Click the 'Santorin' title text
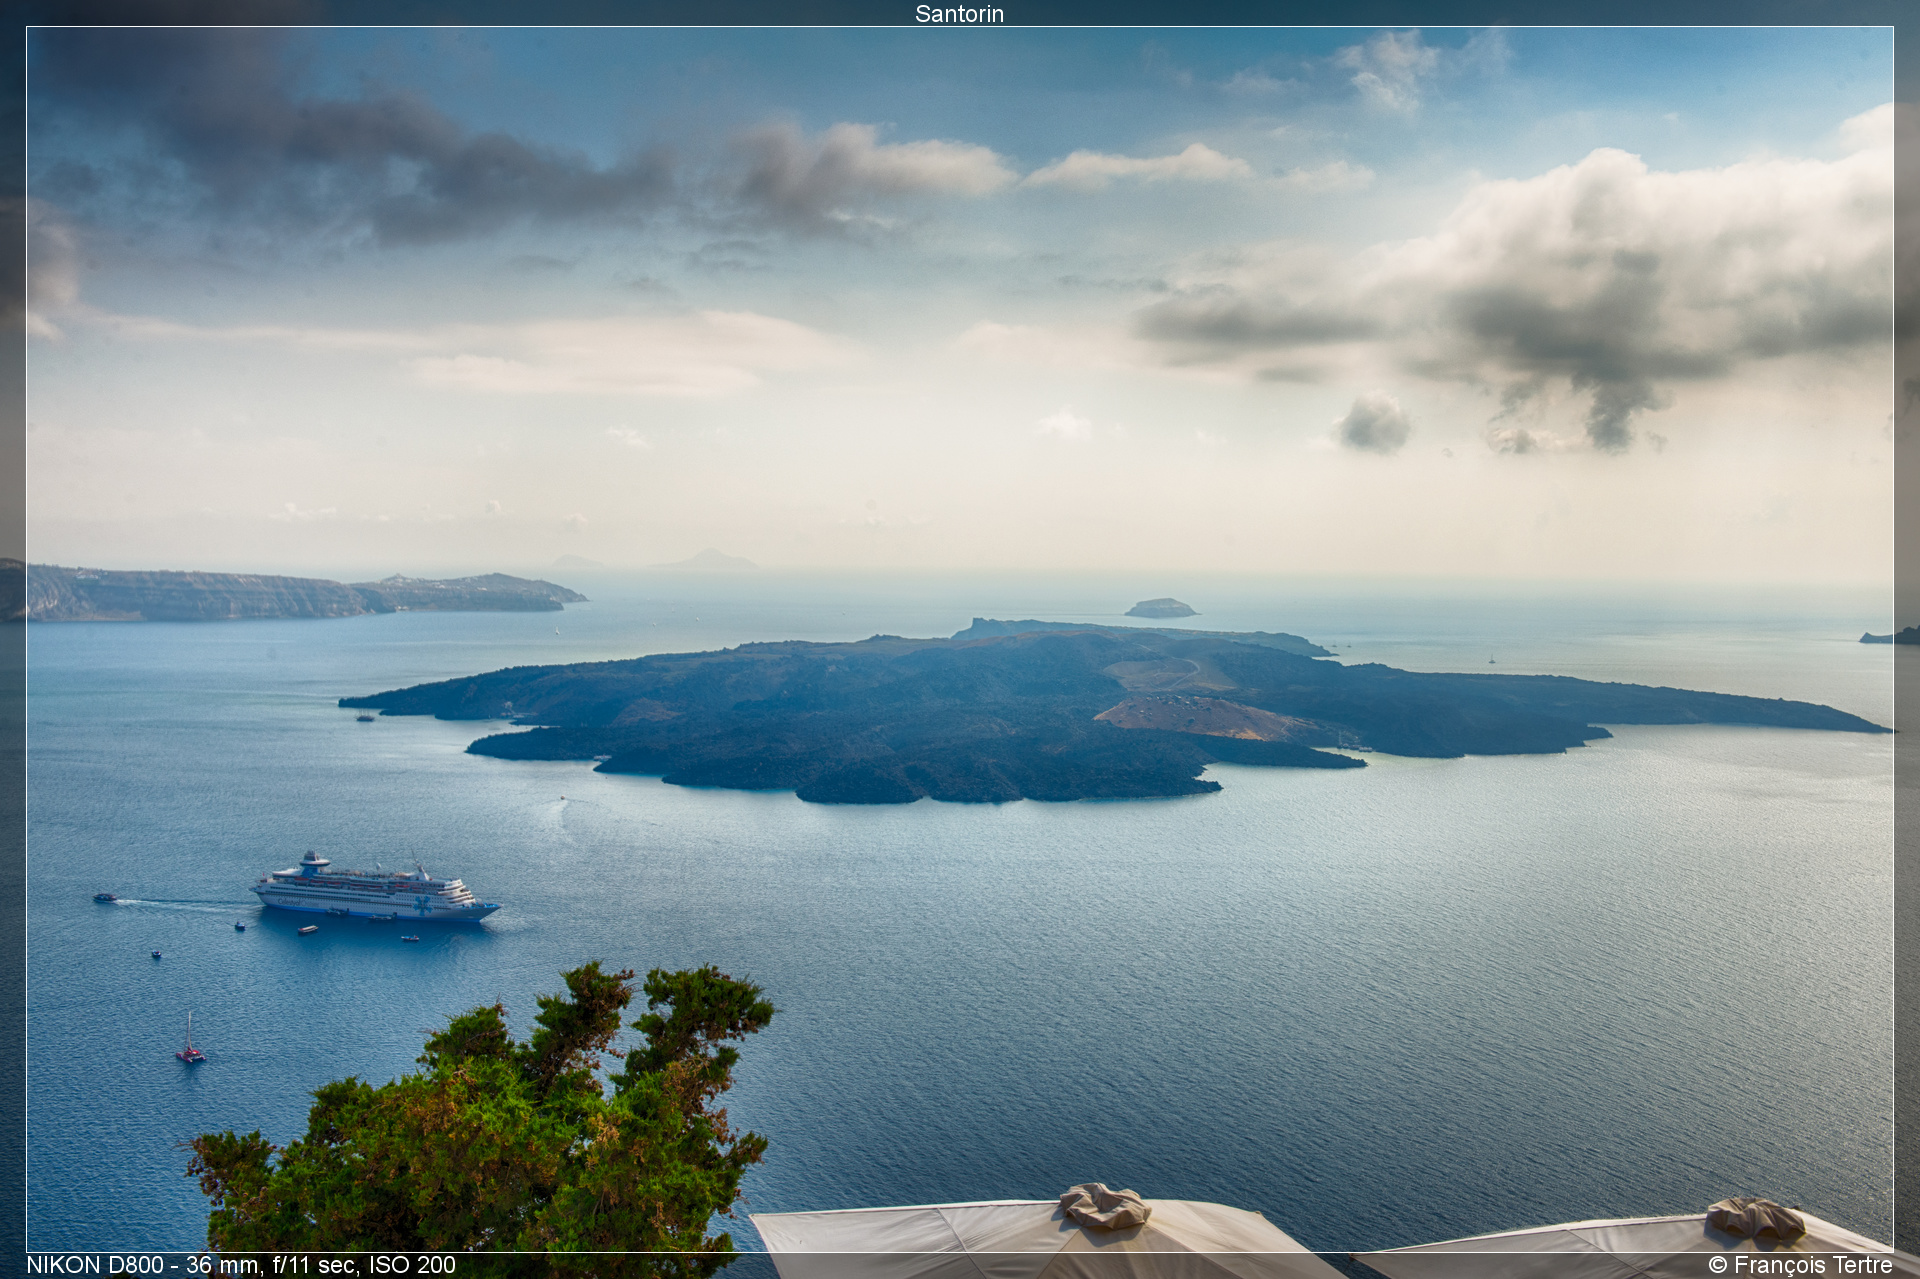 959,13
